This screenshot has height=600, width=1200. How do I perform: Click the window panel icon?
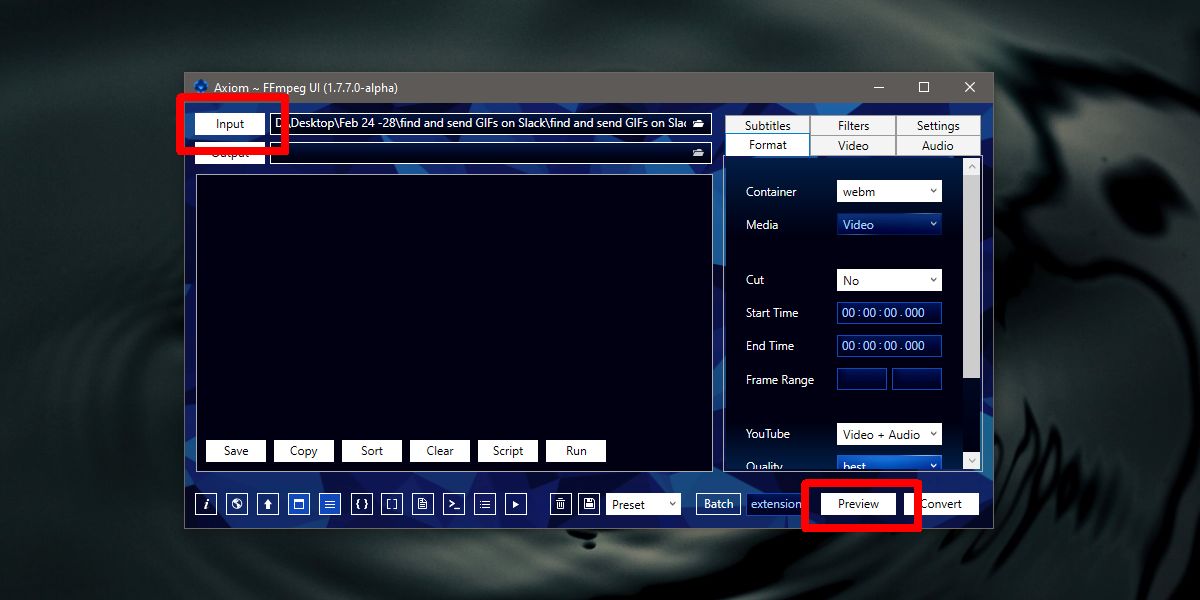pos(299,504)
